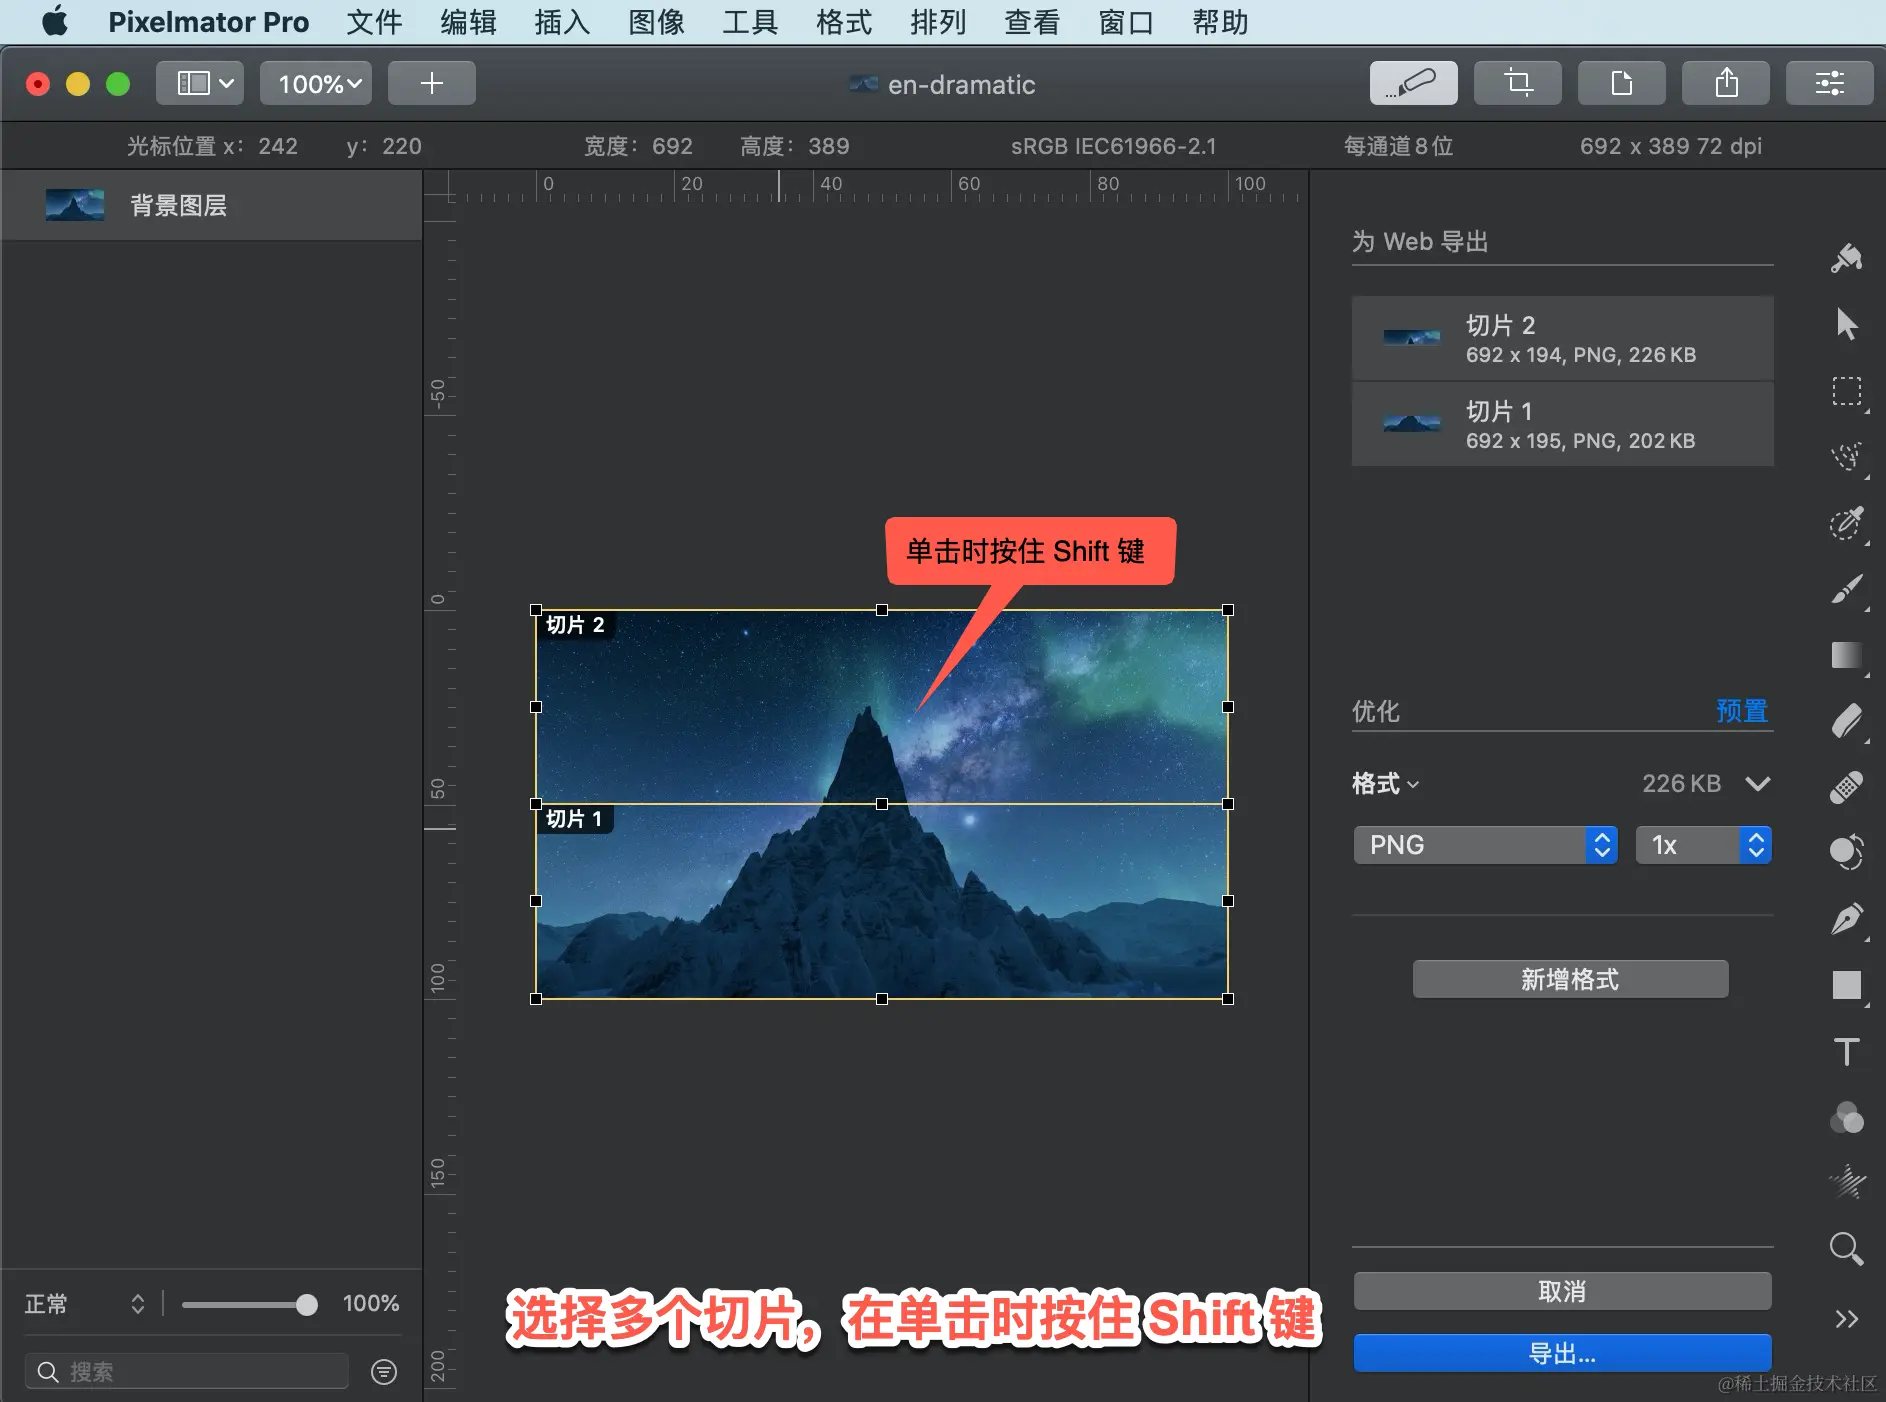Open the 插入 menu
The width and height of the screenshot is (1886, 1402).
562,22
